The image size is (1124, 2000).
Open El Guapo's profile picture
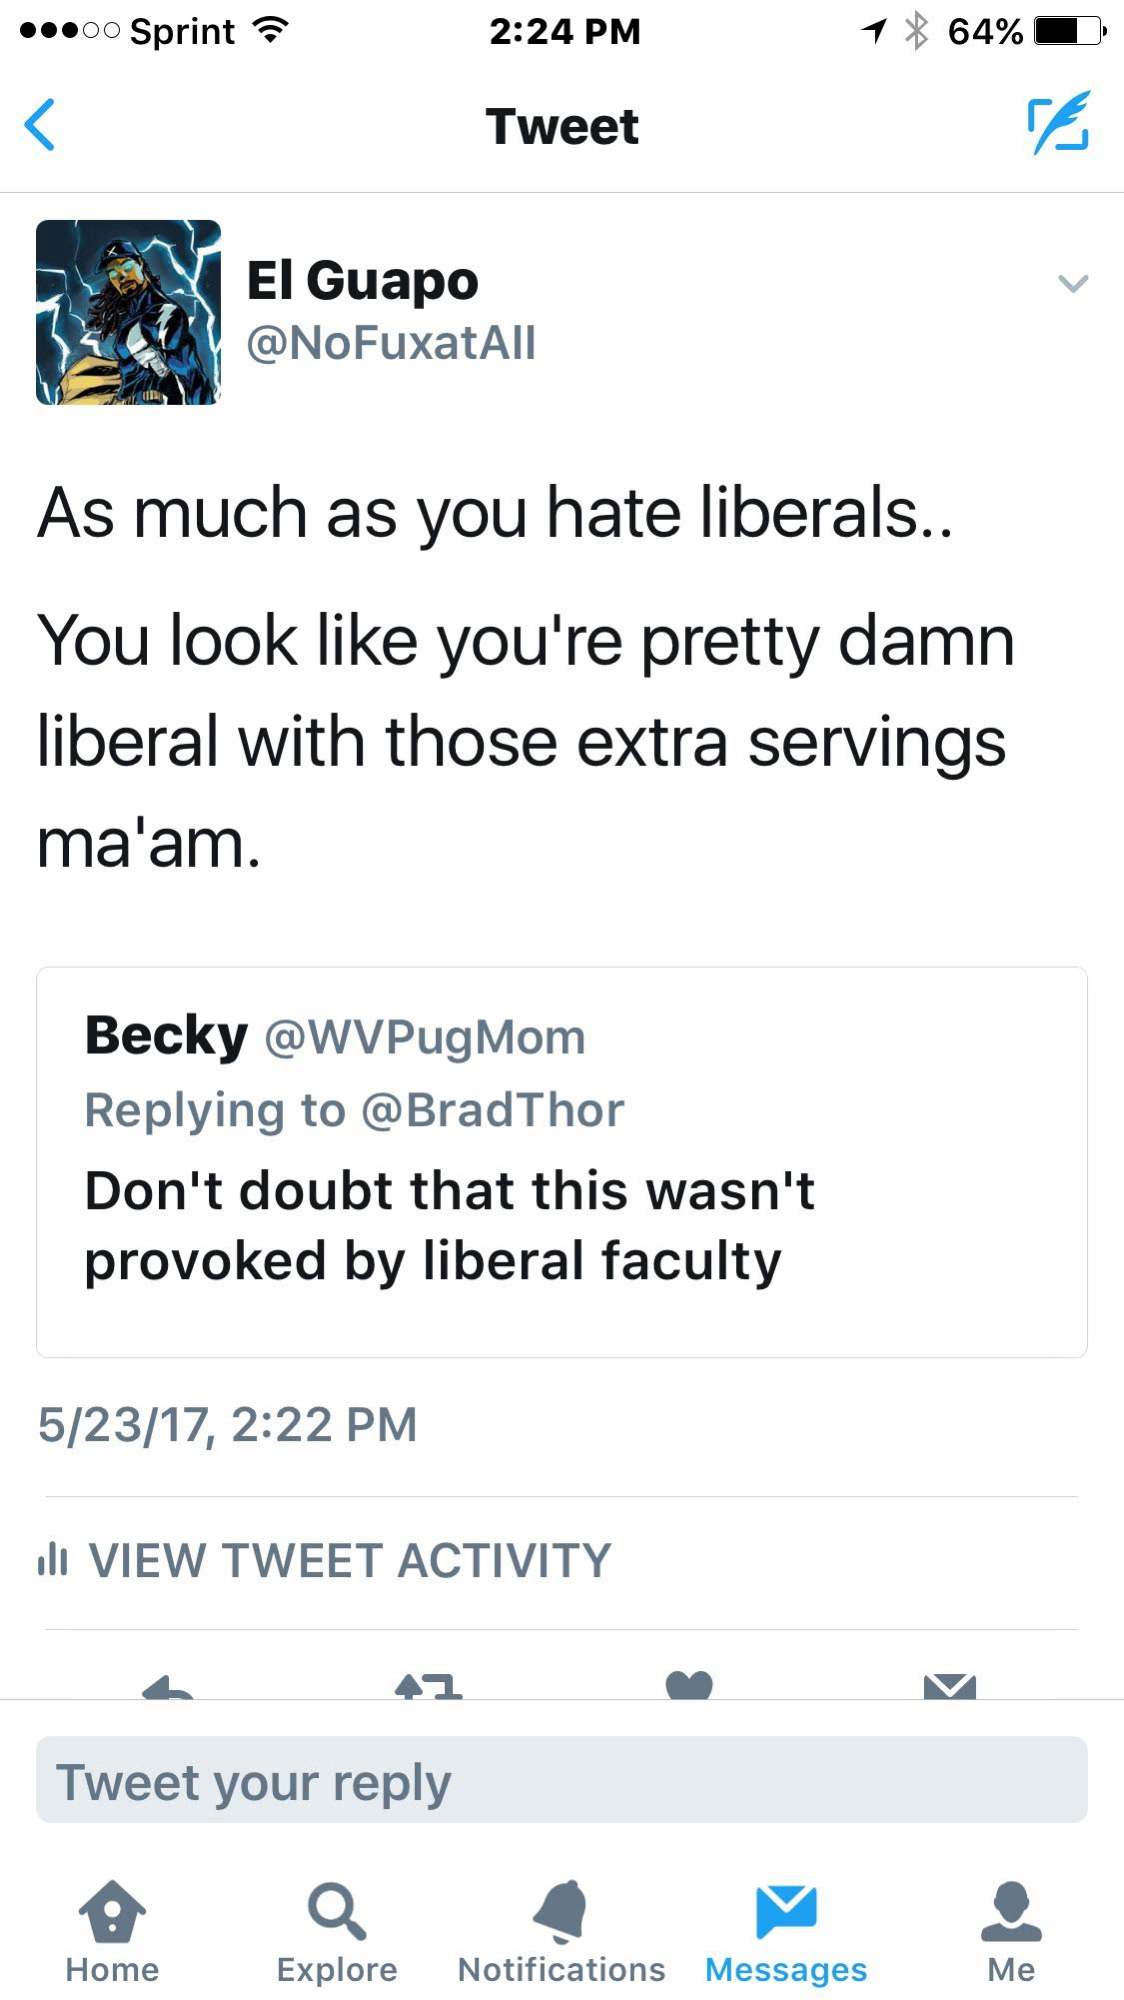pyautogui.click(x=128, y=312)
